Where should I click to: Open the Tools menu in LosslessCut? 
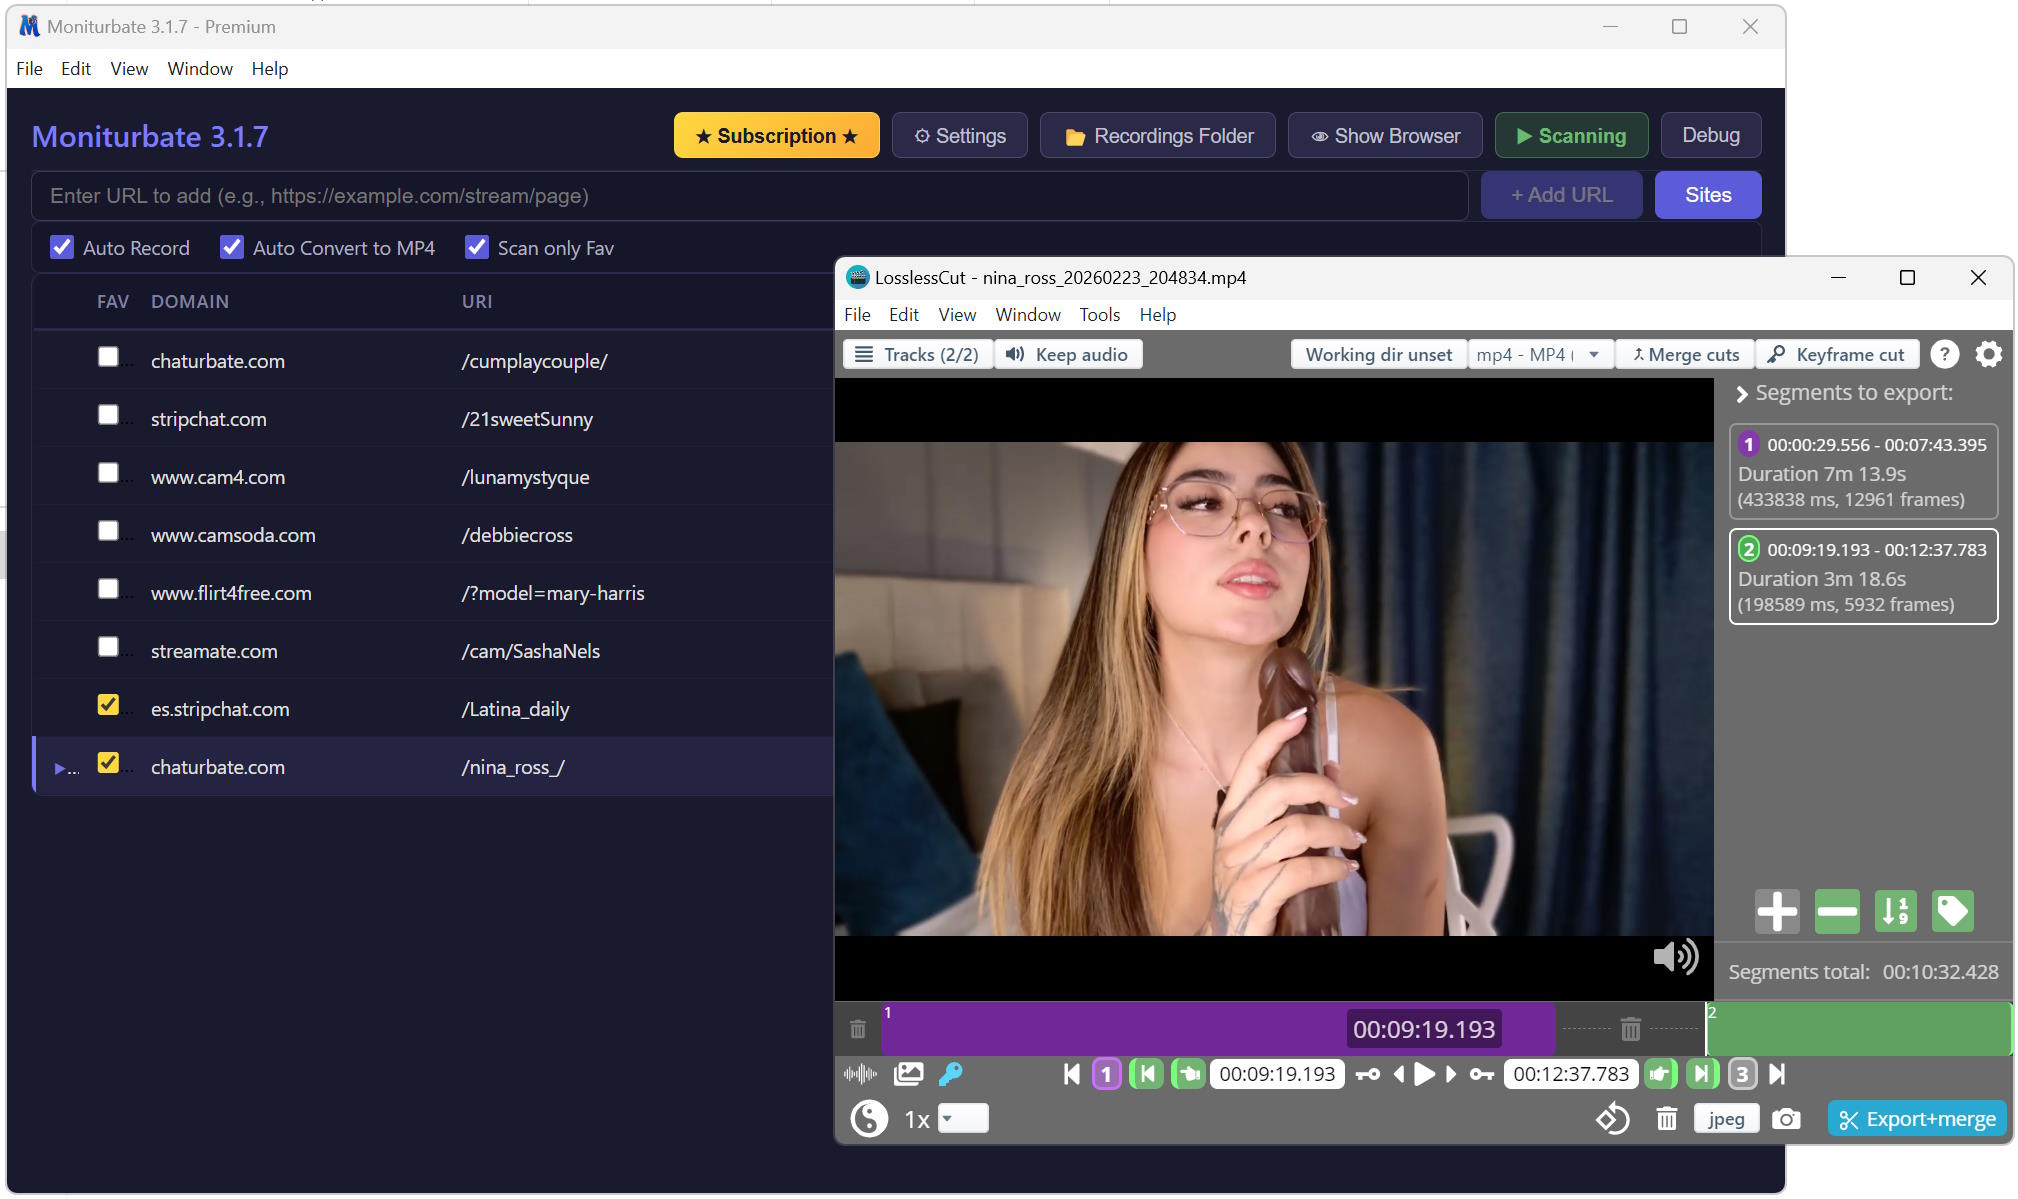[x=1098, y=314]
